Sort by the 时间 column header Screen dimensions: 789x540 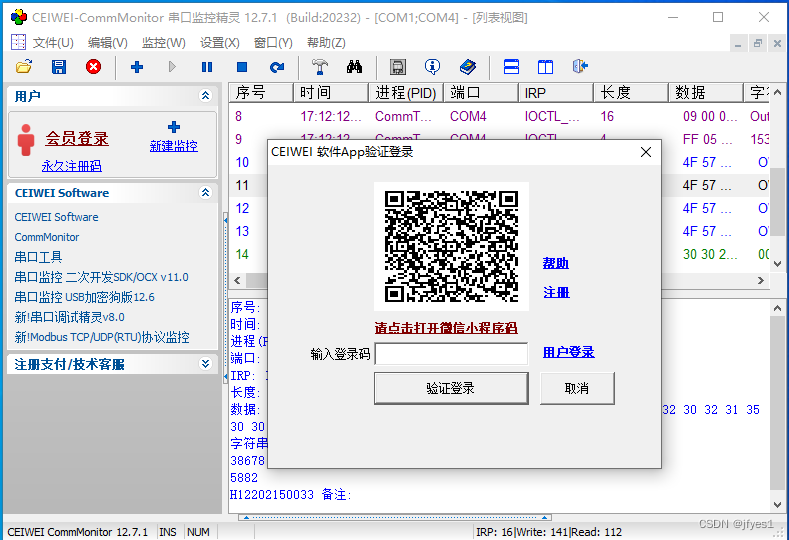coord(331,93)
